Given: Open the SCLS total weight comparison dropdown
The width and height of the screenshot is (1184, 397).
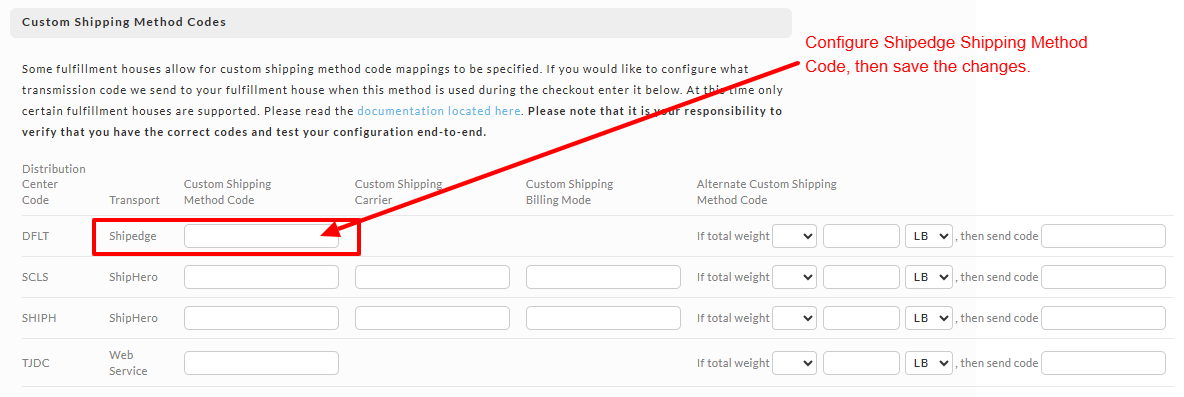Looking at the screenshot, I should (x=795, y=277).
